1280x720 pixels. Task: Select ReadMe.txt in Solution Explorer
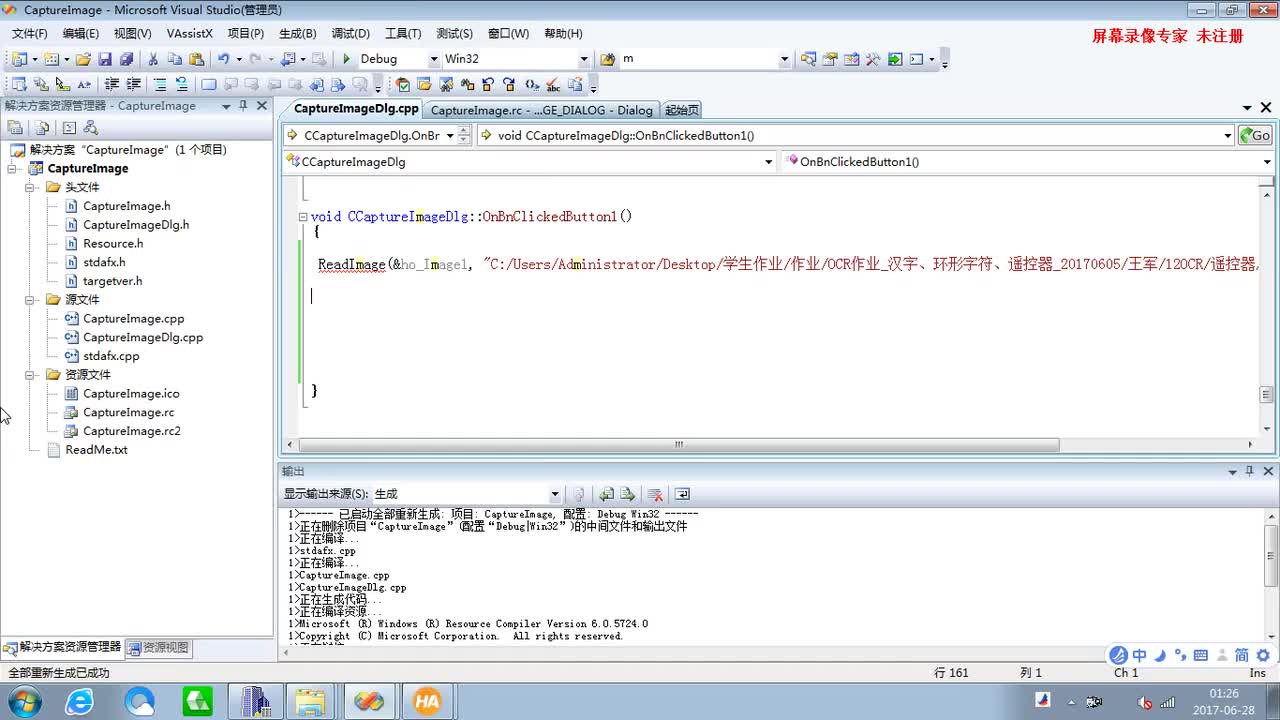pos(96,449)
